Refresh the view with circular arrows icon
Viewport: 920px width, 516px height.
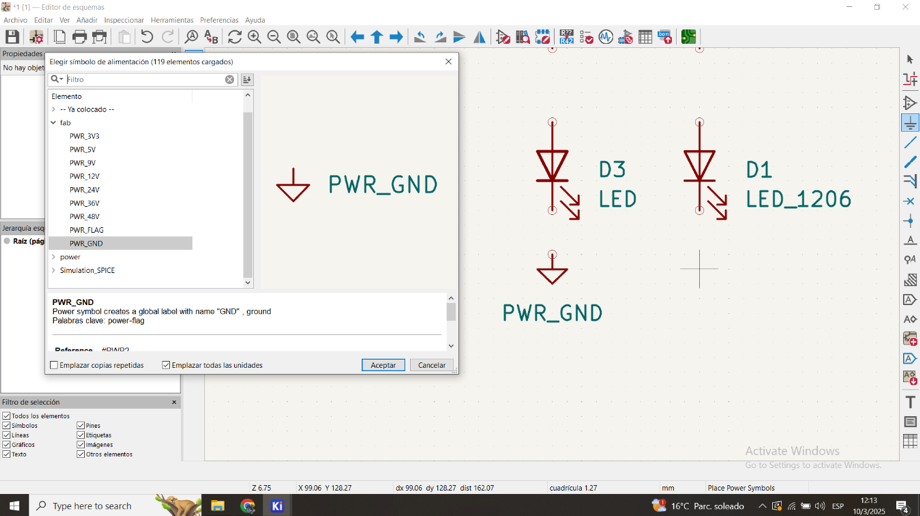click(x=235, y=37)
